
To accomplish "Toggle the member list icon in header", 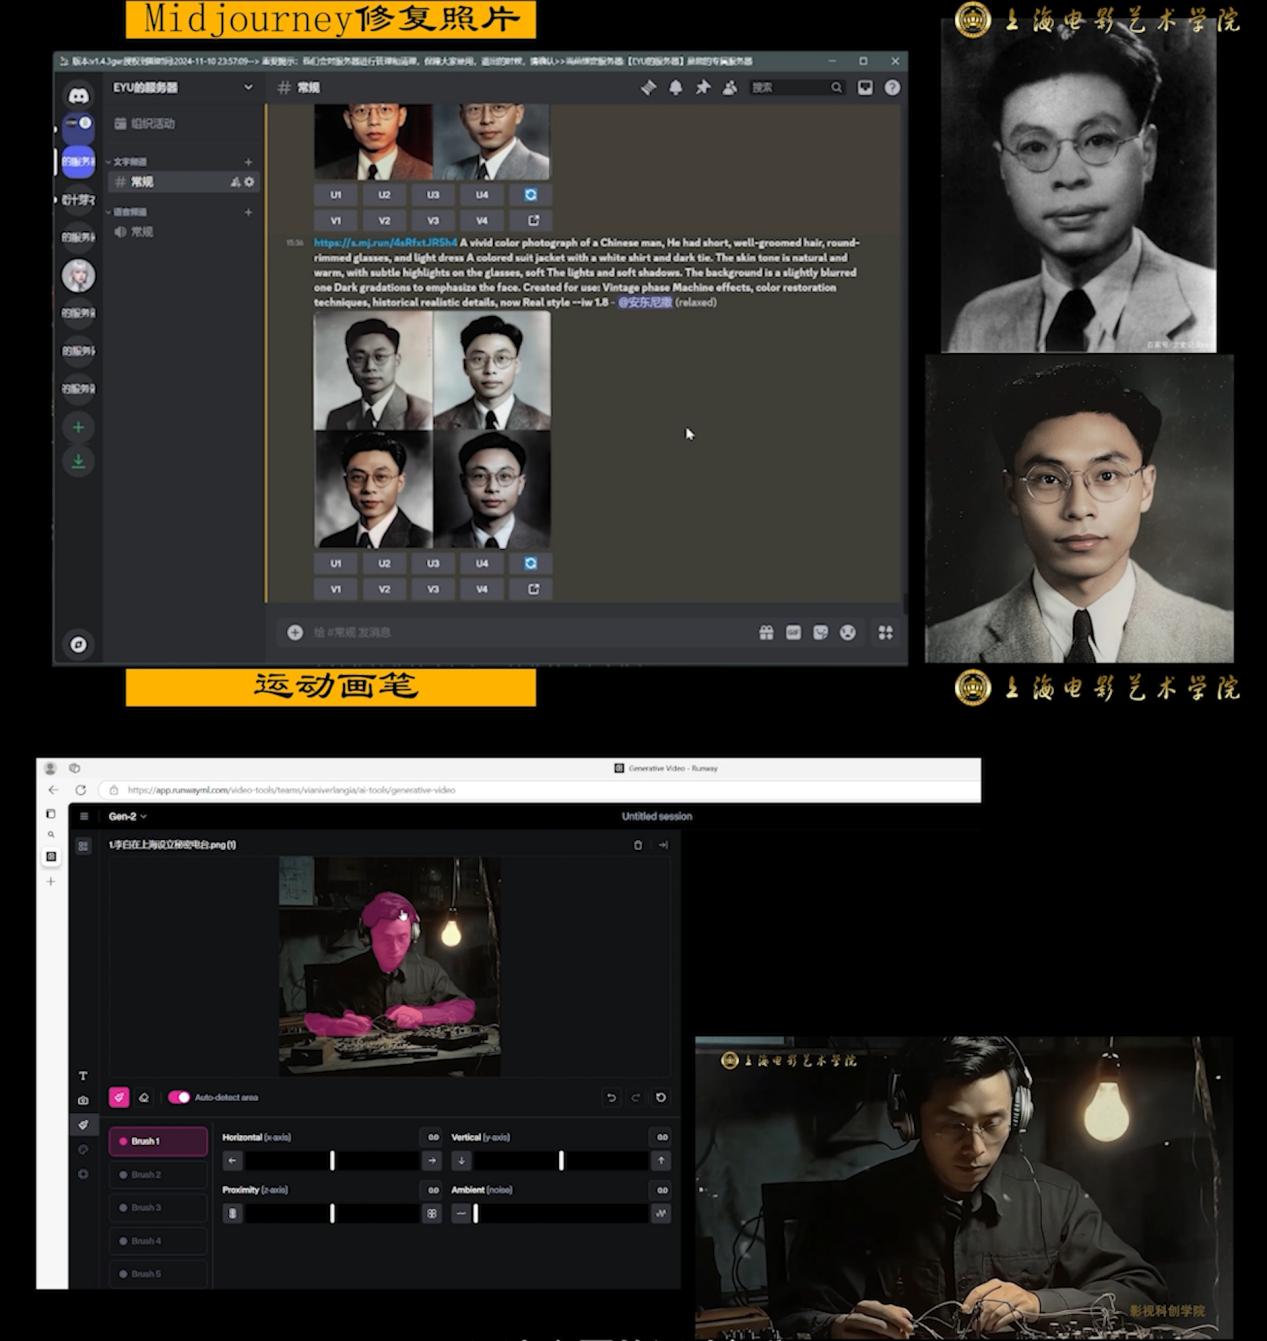I will point(730,88).
